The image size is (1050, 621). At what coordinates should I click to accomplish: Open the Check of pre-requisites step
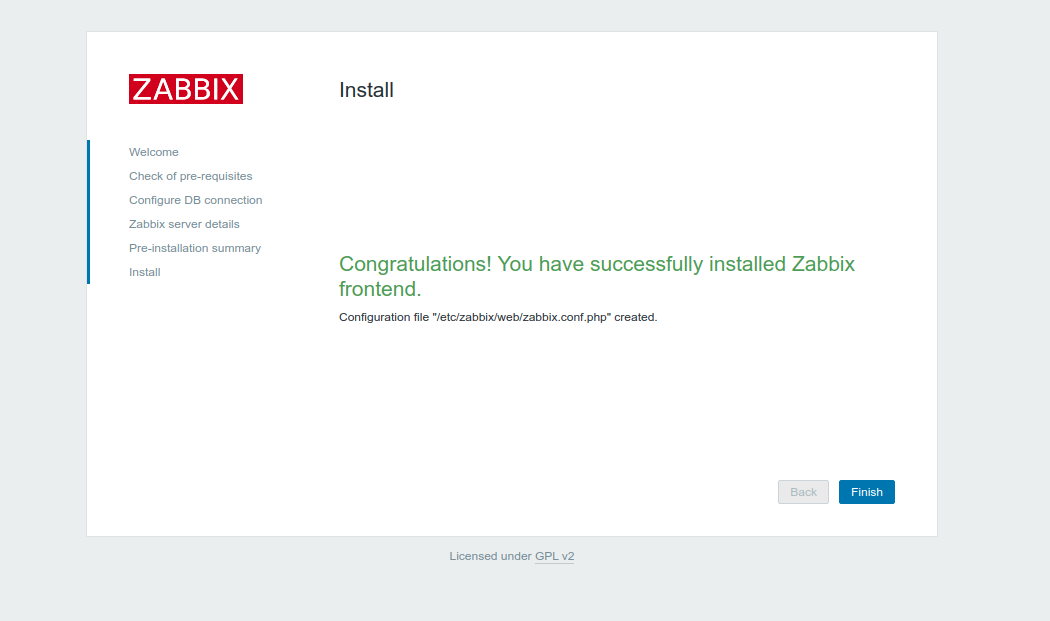[190, 176]
